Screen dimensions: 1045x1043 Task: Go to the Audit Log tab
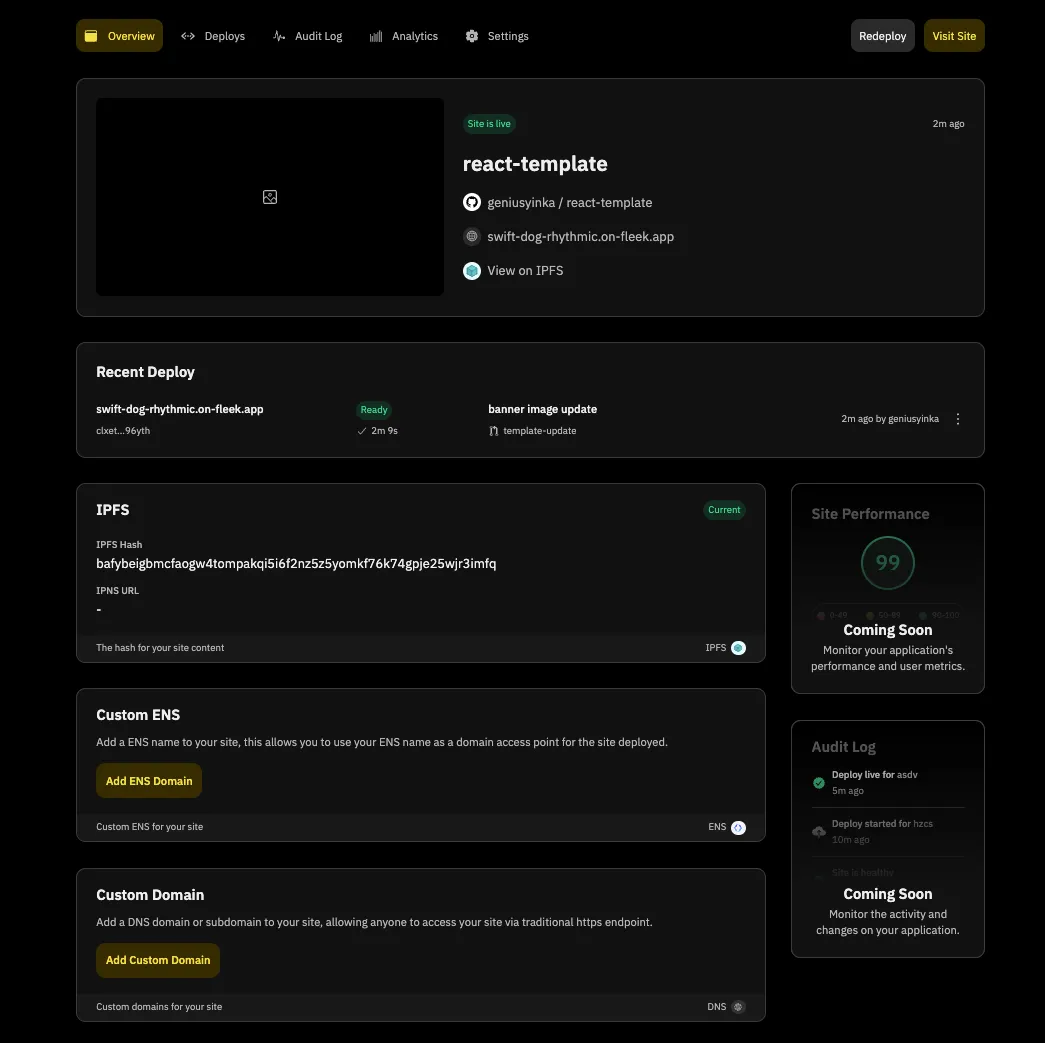[307, 36]
